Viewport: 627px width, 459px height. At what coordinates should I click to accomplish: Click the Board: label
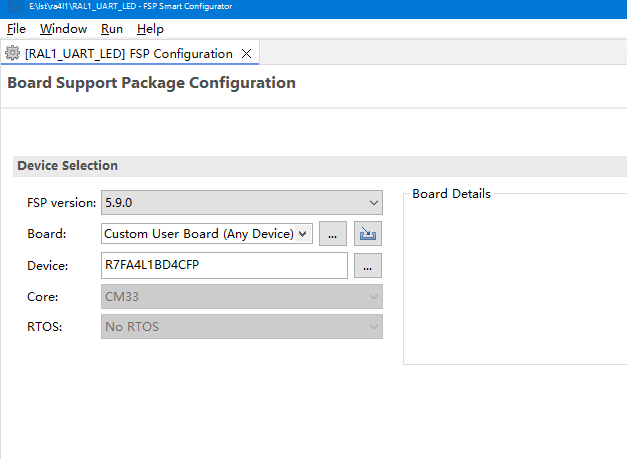coord(47,233)
